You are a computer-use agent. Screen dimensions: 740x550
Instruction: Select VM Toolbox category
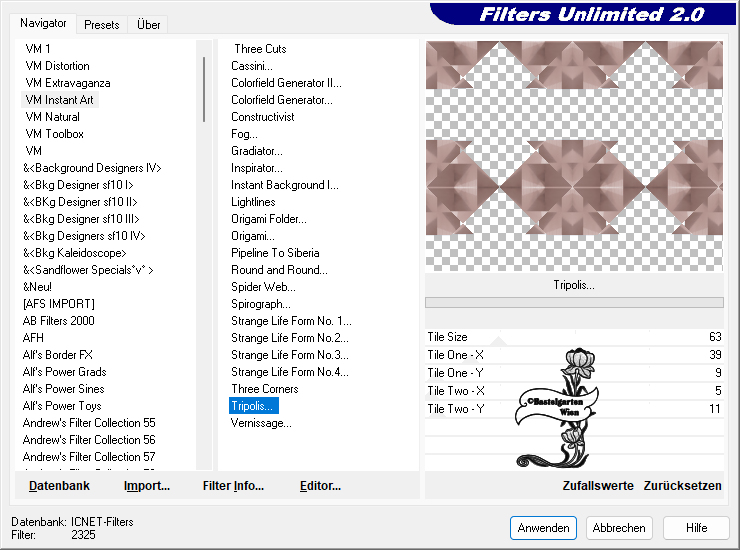pyautogui.click(x=54, y=134)
